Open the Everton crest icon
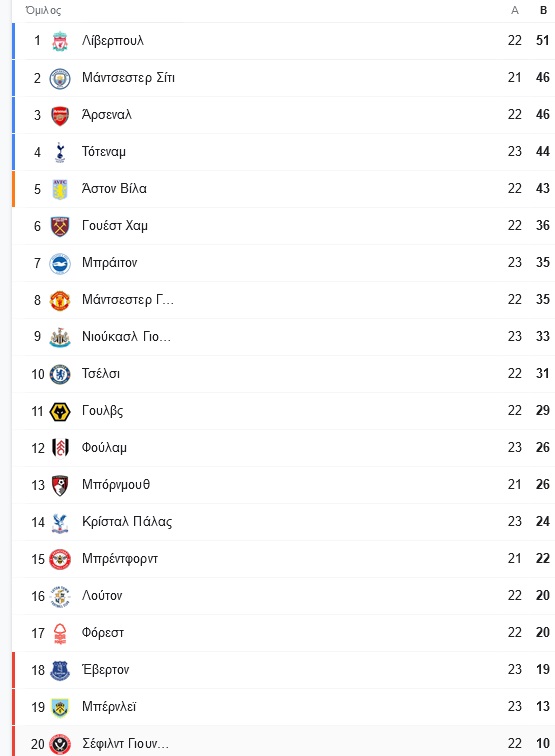This screenshot has width=555, height=756. point(60,670)
